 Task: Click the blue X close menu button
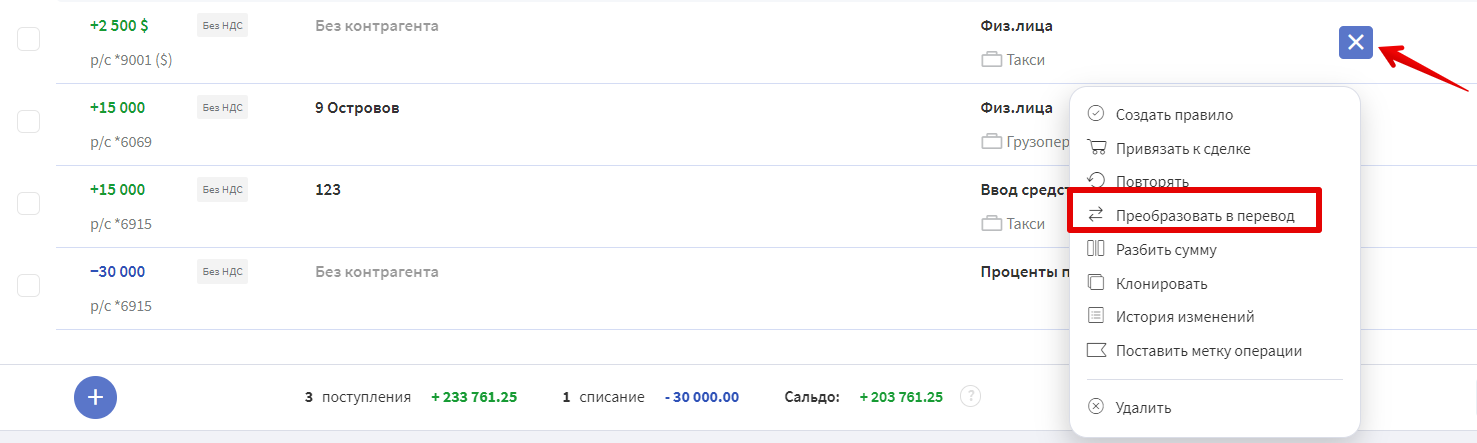[x=1355, y=42]
